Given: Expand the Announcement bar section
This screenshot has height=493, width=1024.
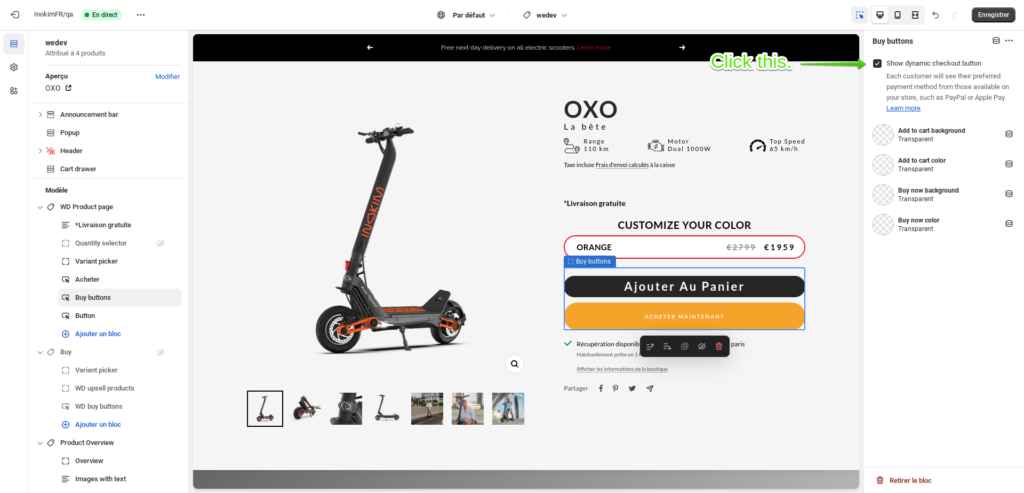Looking at the screenshot, I should click(x=40, y=114).
